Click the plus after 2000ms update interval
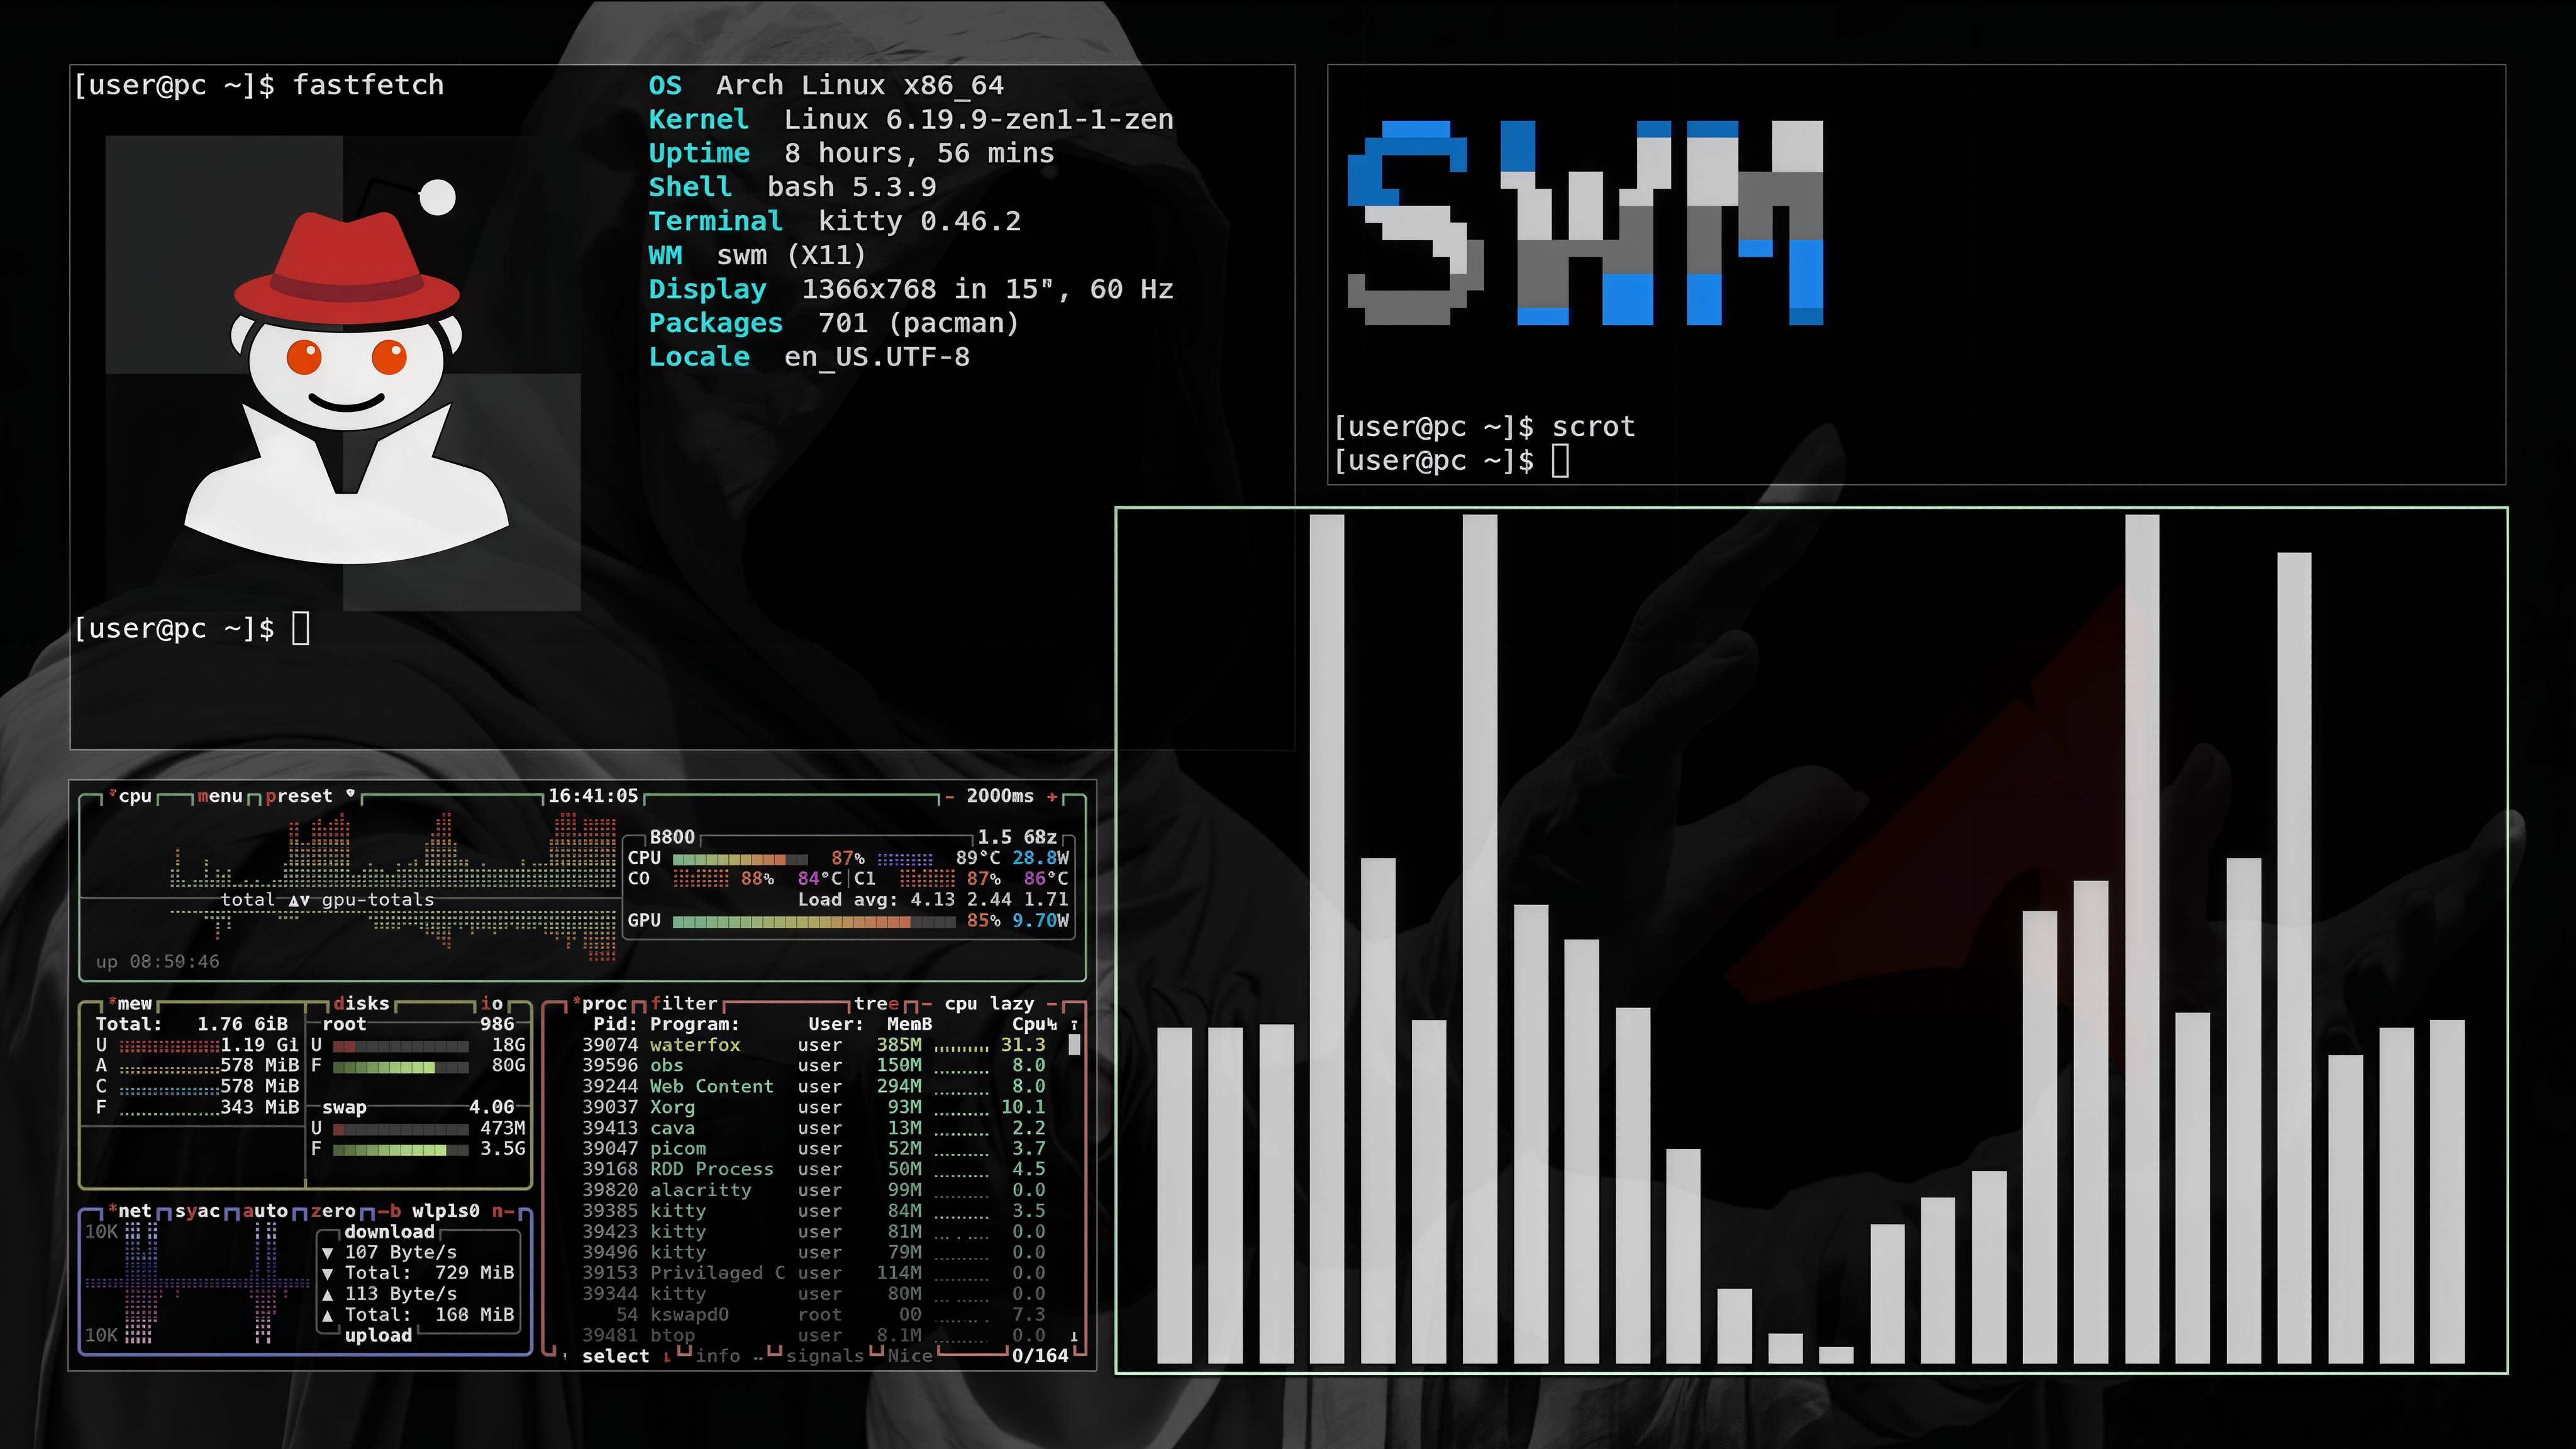This screenshot has height=1449, width=2576. (x=1052, y=796)
